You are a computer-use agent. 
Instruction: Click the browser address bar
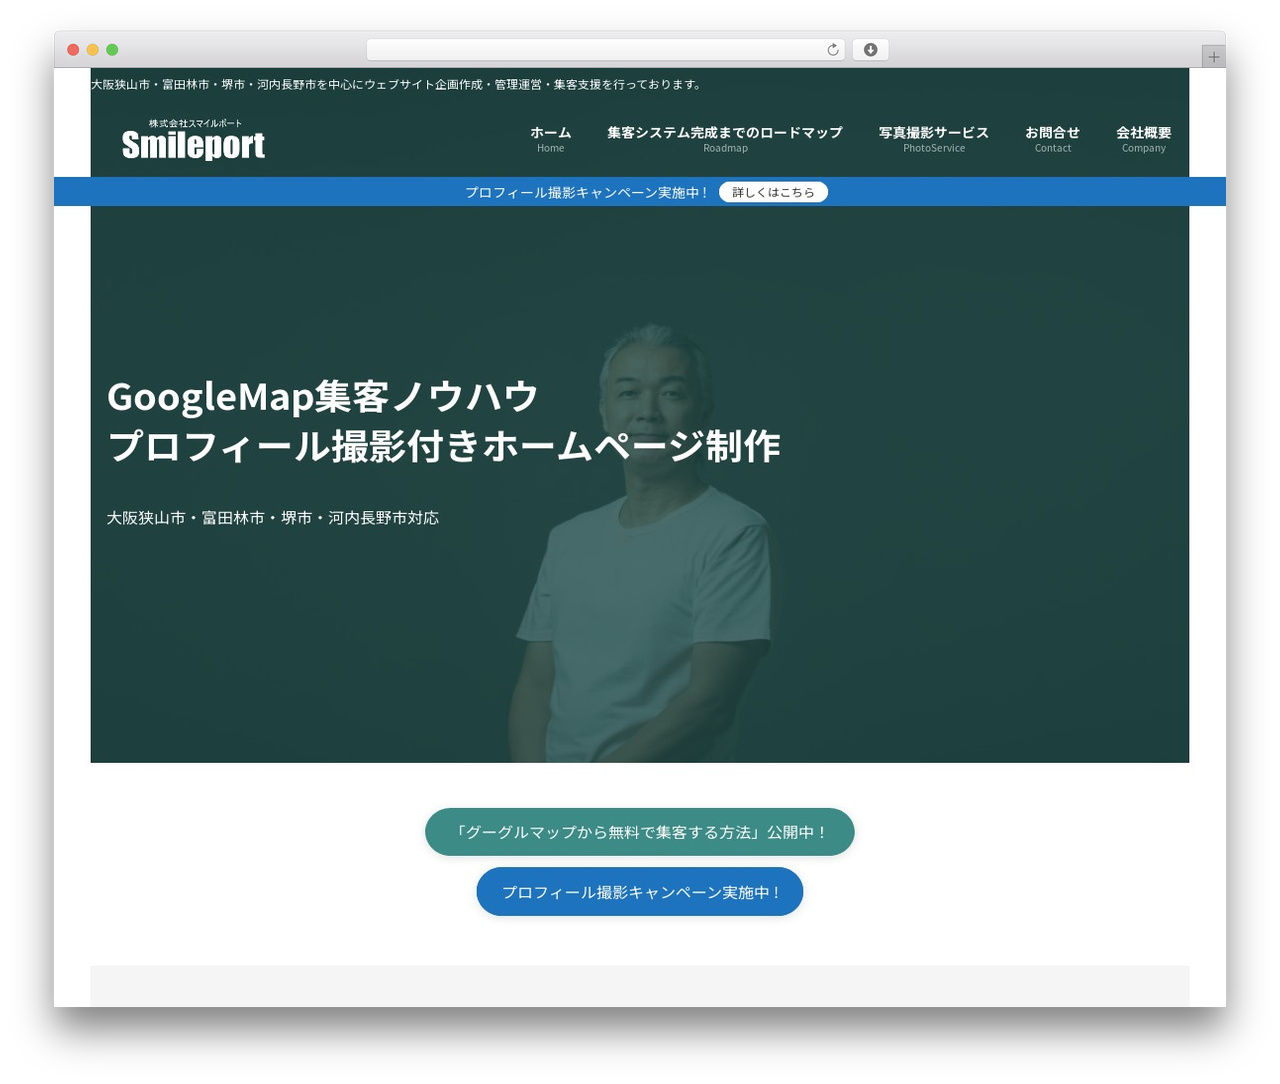(605, 50)
